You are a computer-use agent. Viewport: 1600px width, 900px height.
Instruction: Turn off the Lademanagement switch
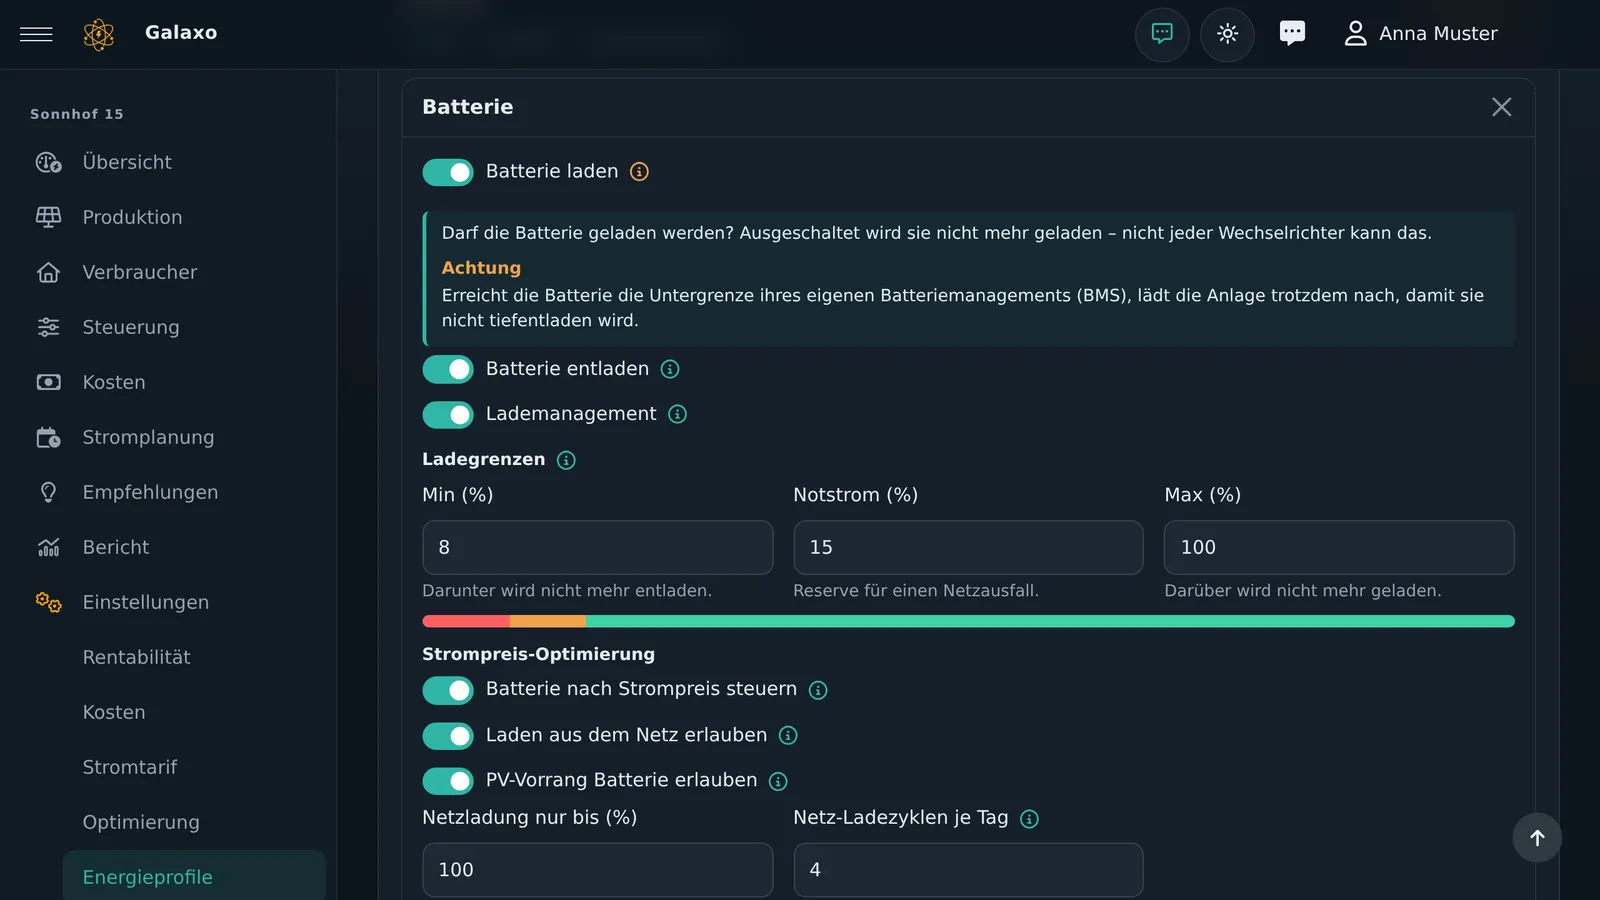tap(448, 414)
